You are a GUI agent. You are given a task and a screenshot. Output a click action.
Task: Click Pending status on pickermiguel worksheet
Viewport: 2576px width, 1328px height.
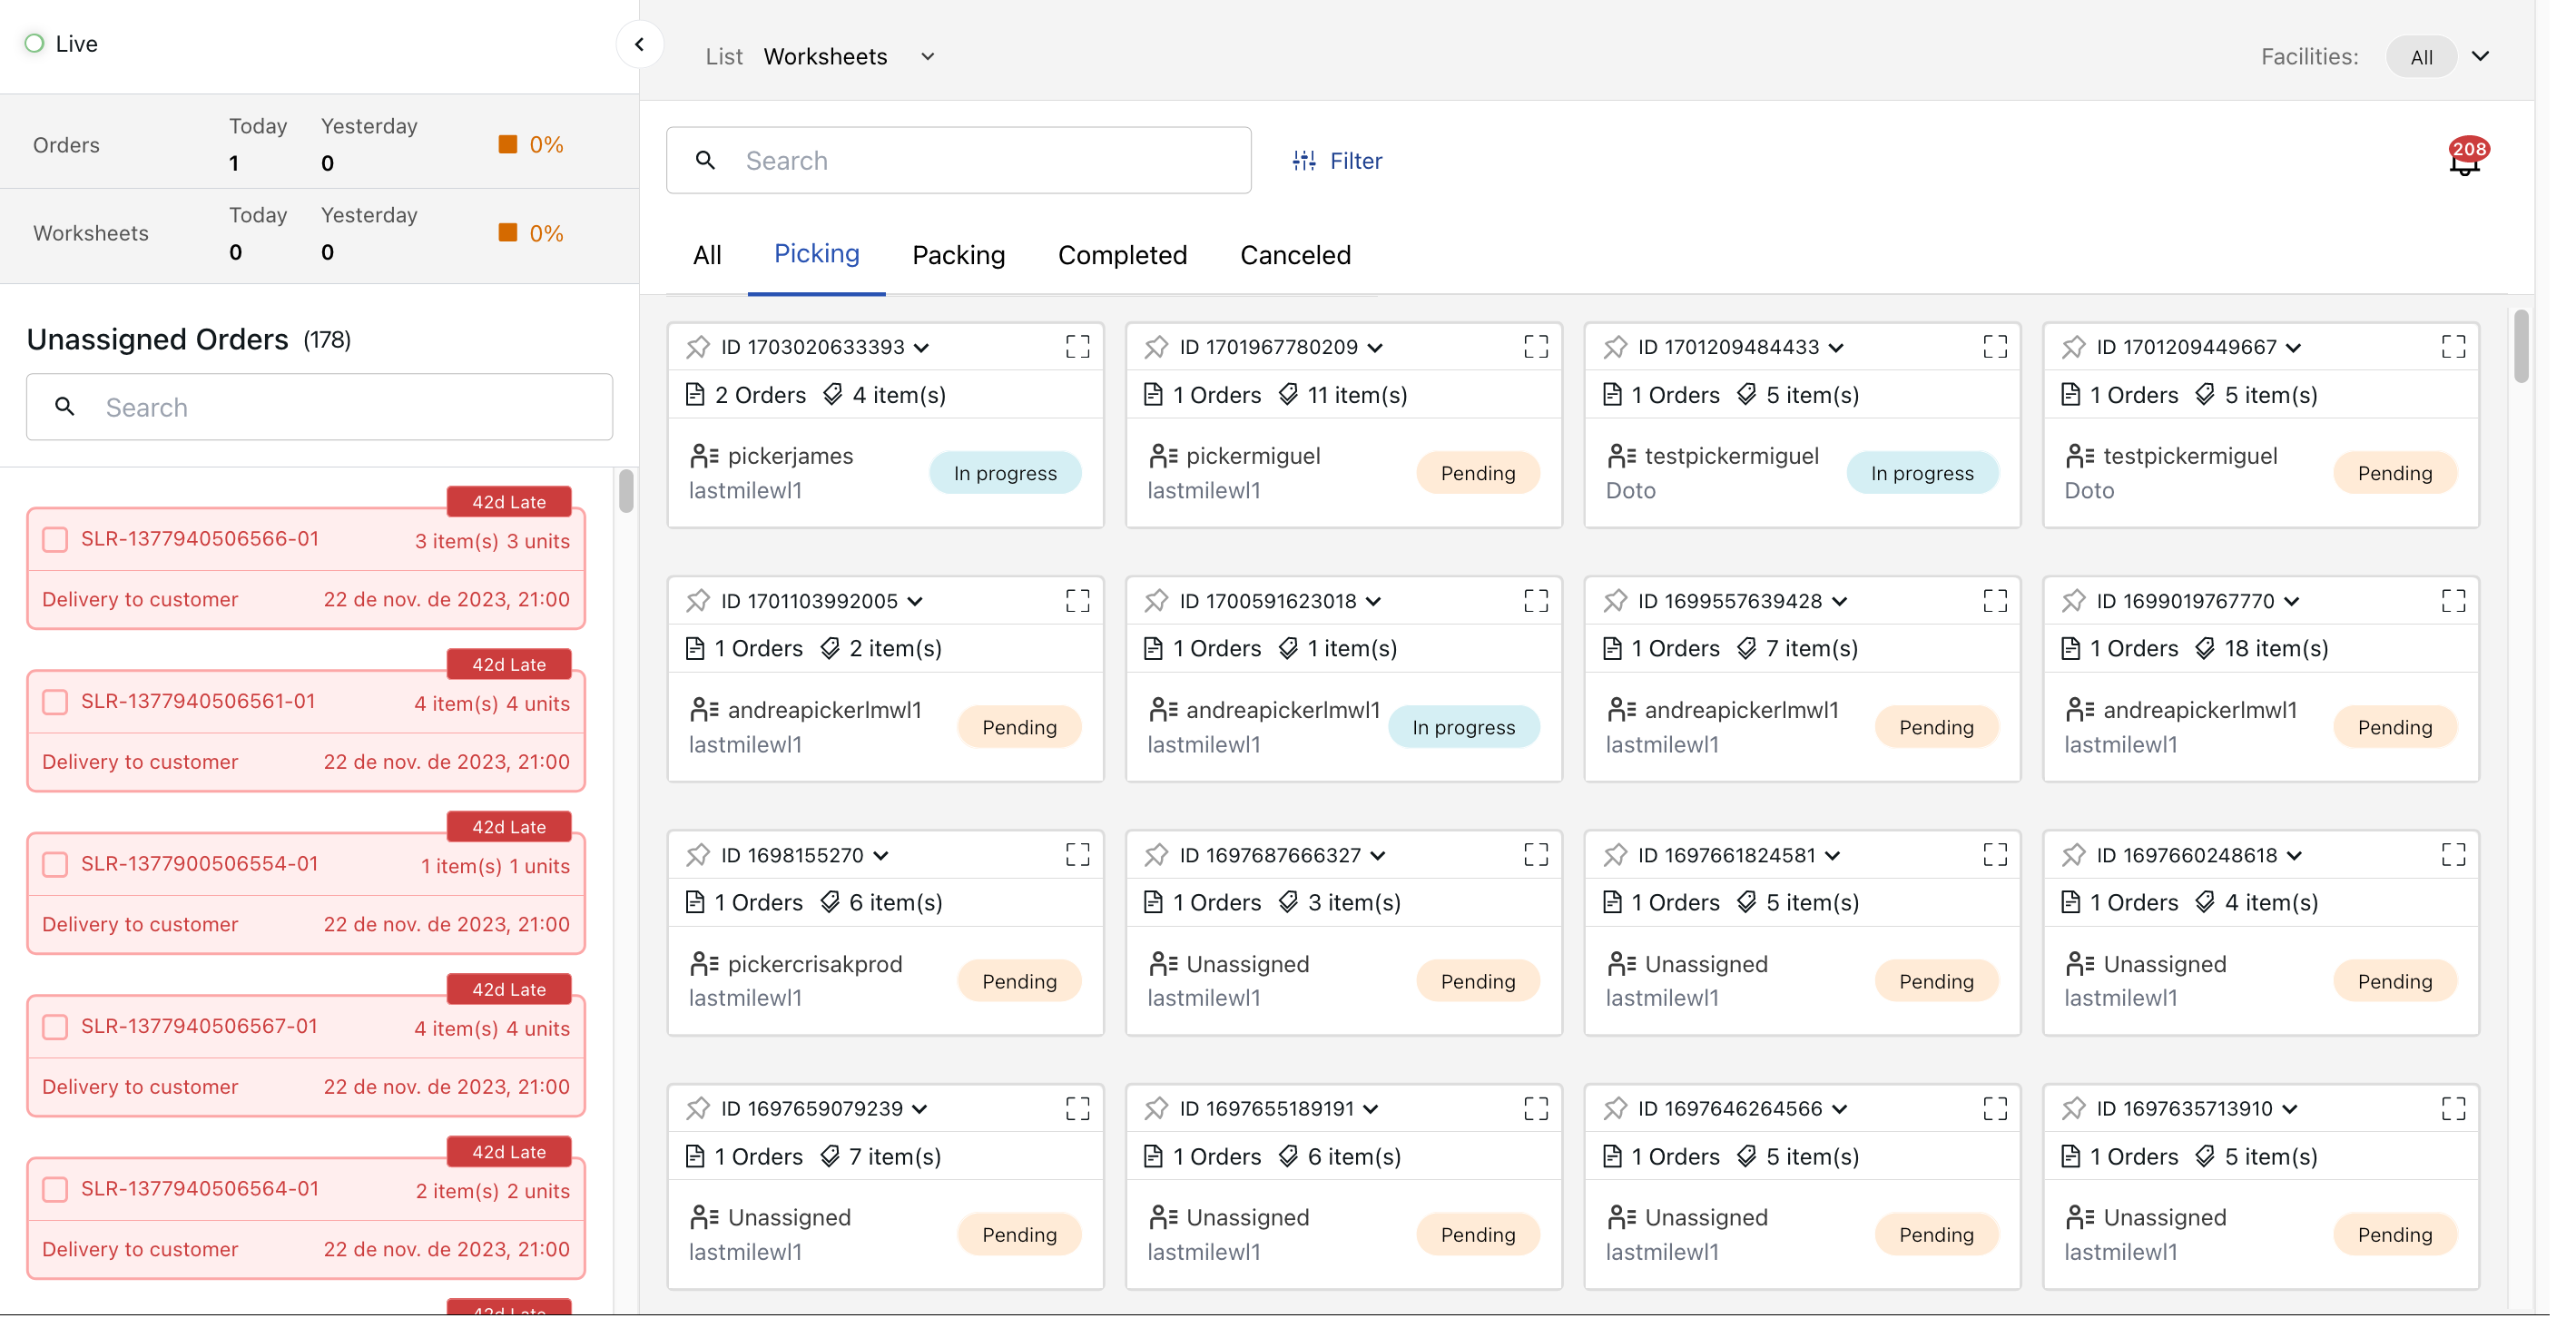(x=1477, y=473)
